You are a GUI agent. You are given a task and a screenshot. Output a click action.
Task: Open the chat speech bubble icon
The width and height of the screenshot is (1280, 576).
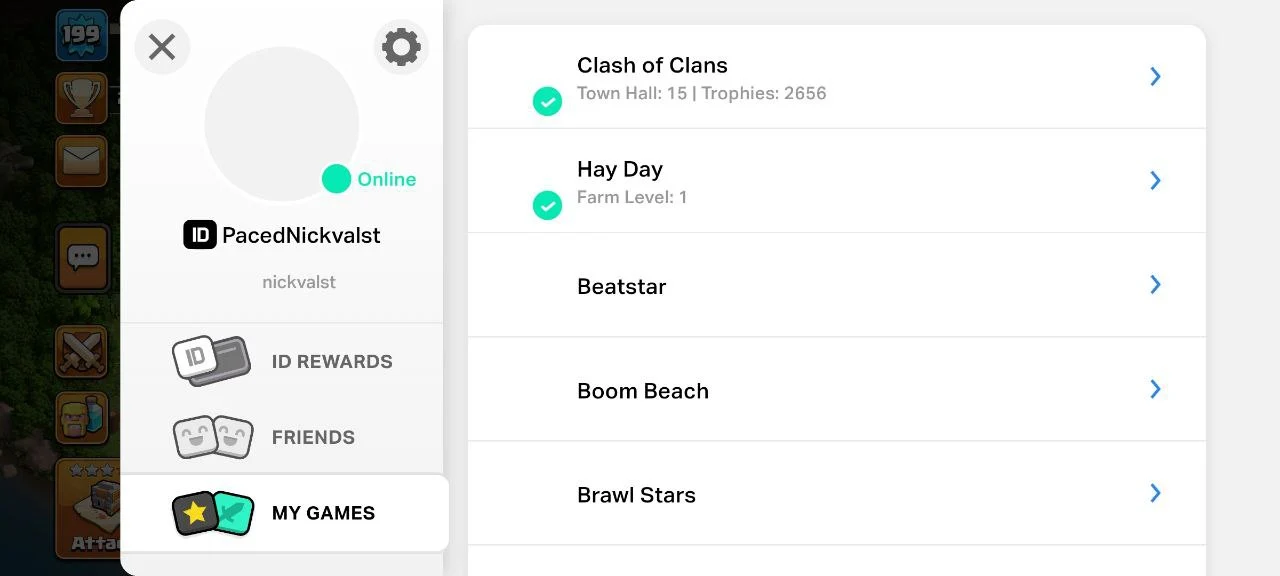click(82, 258)
